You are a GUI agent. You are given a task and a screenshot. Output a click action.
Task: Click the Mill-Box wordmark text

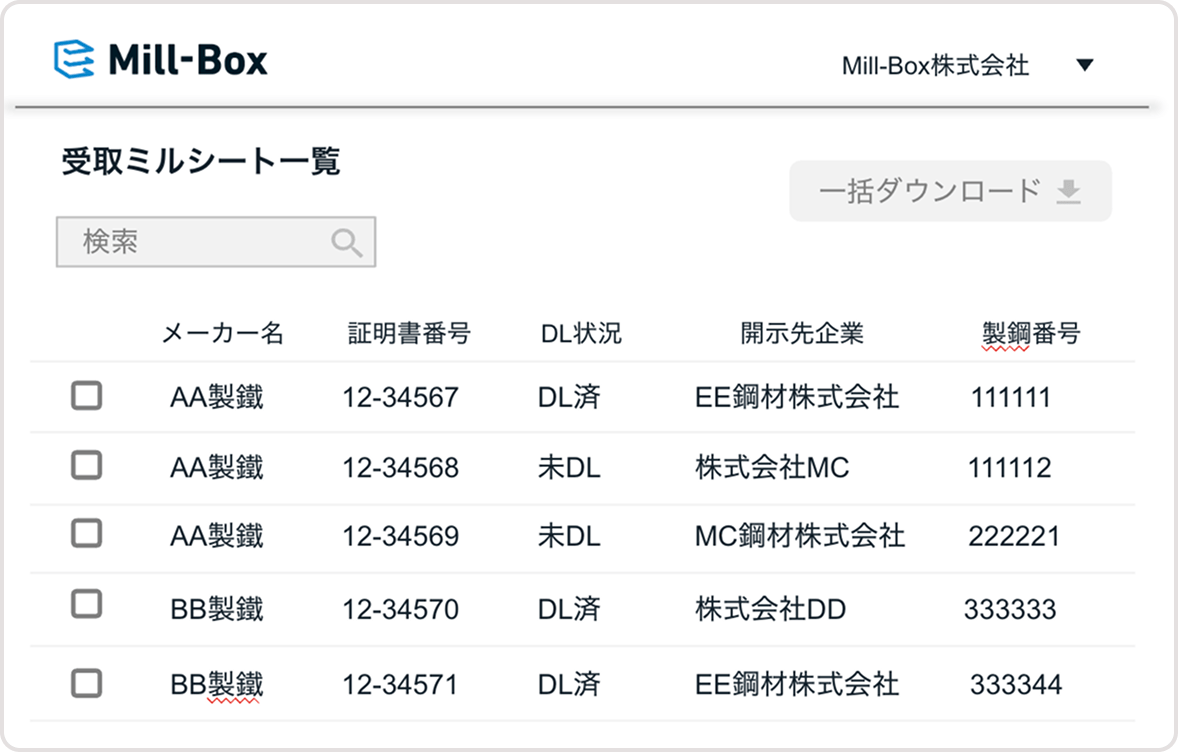(x=188, y=59)
